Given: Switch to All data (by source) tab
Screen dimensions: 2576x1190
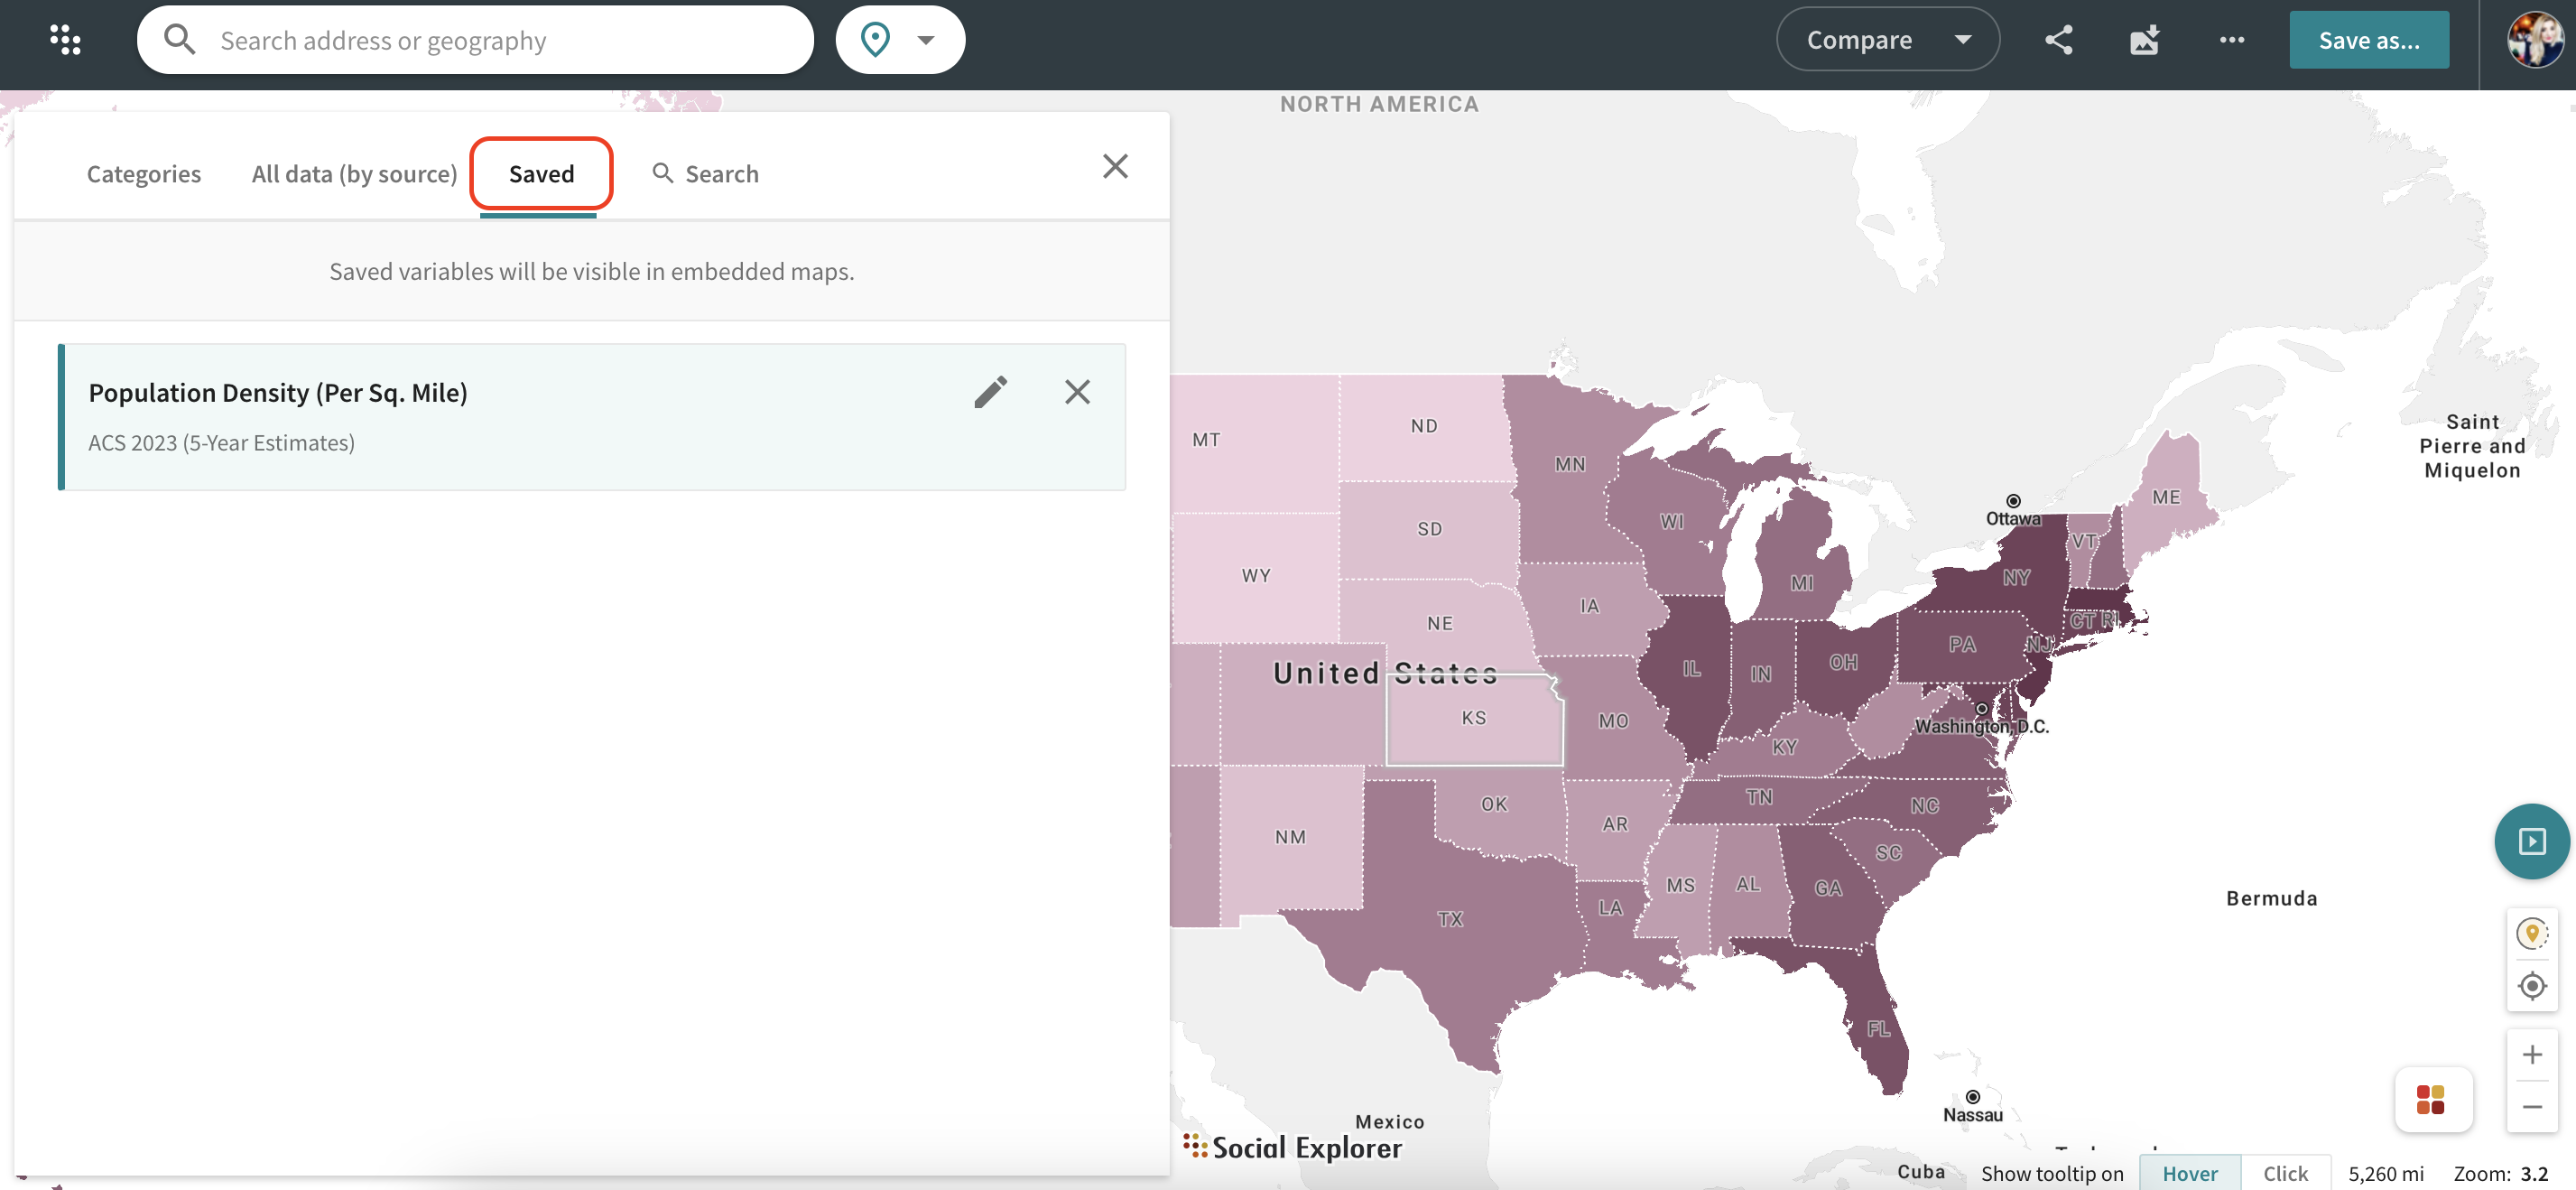Looking at the screenshot, I should point(354,174).
